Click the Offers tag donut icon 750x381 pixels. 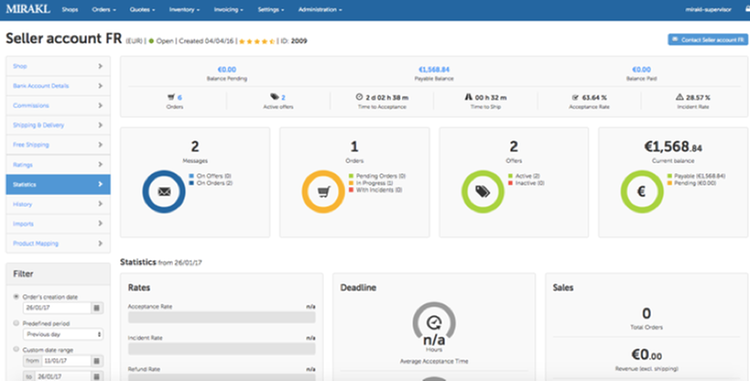coord(483,192)
